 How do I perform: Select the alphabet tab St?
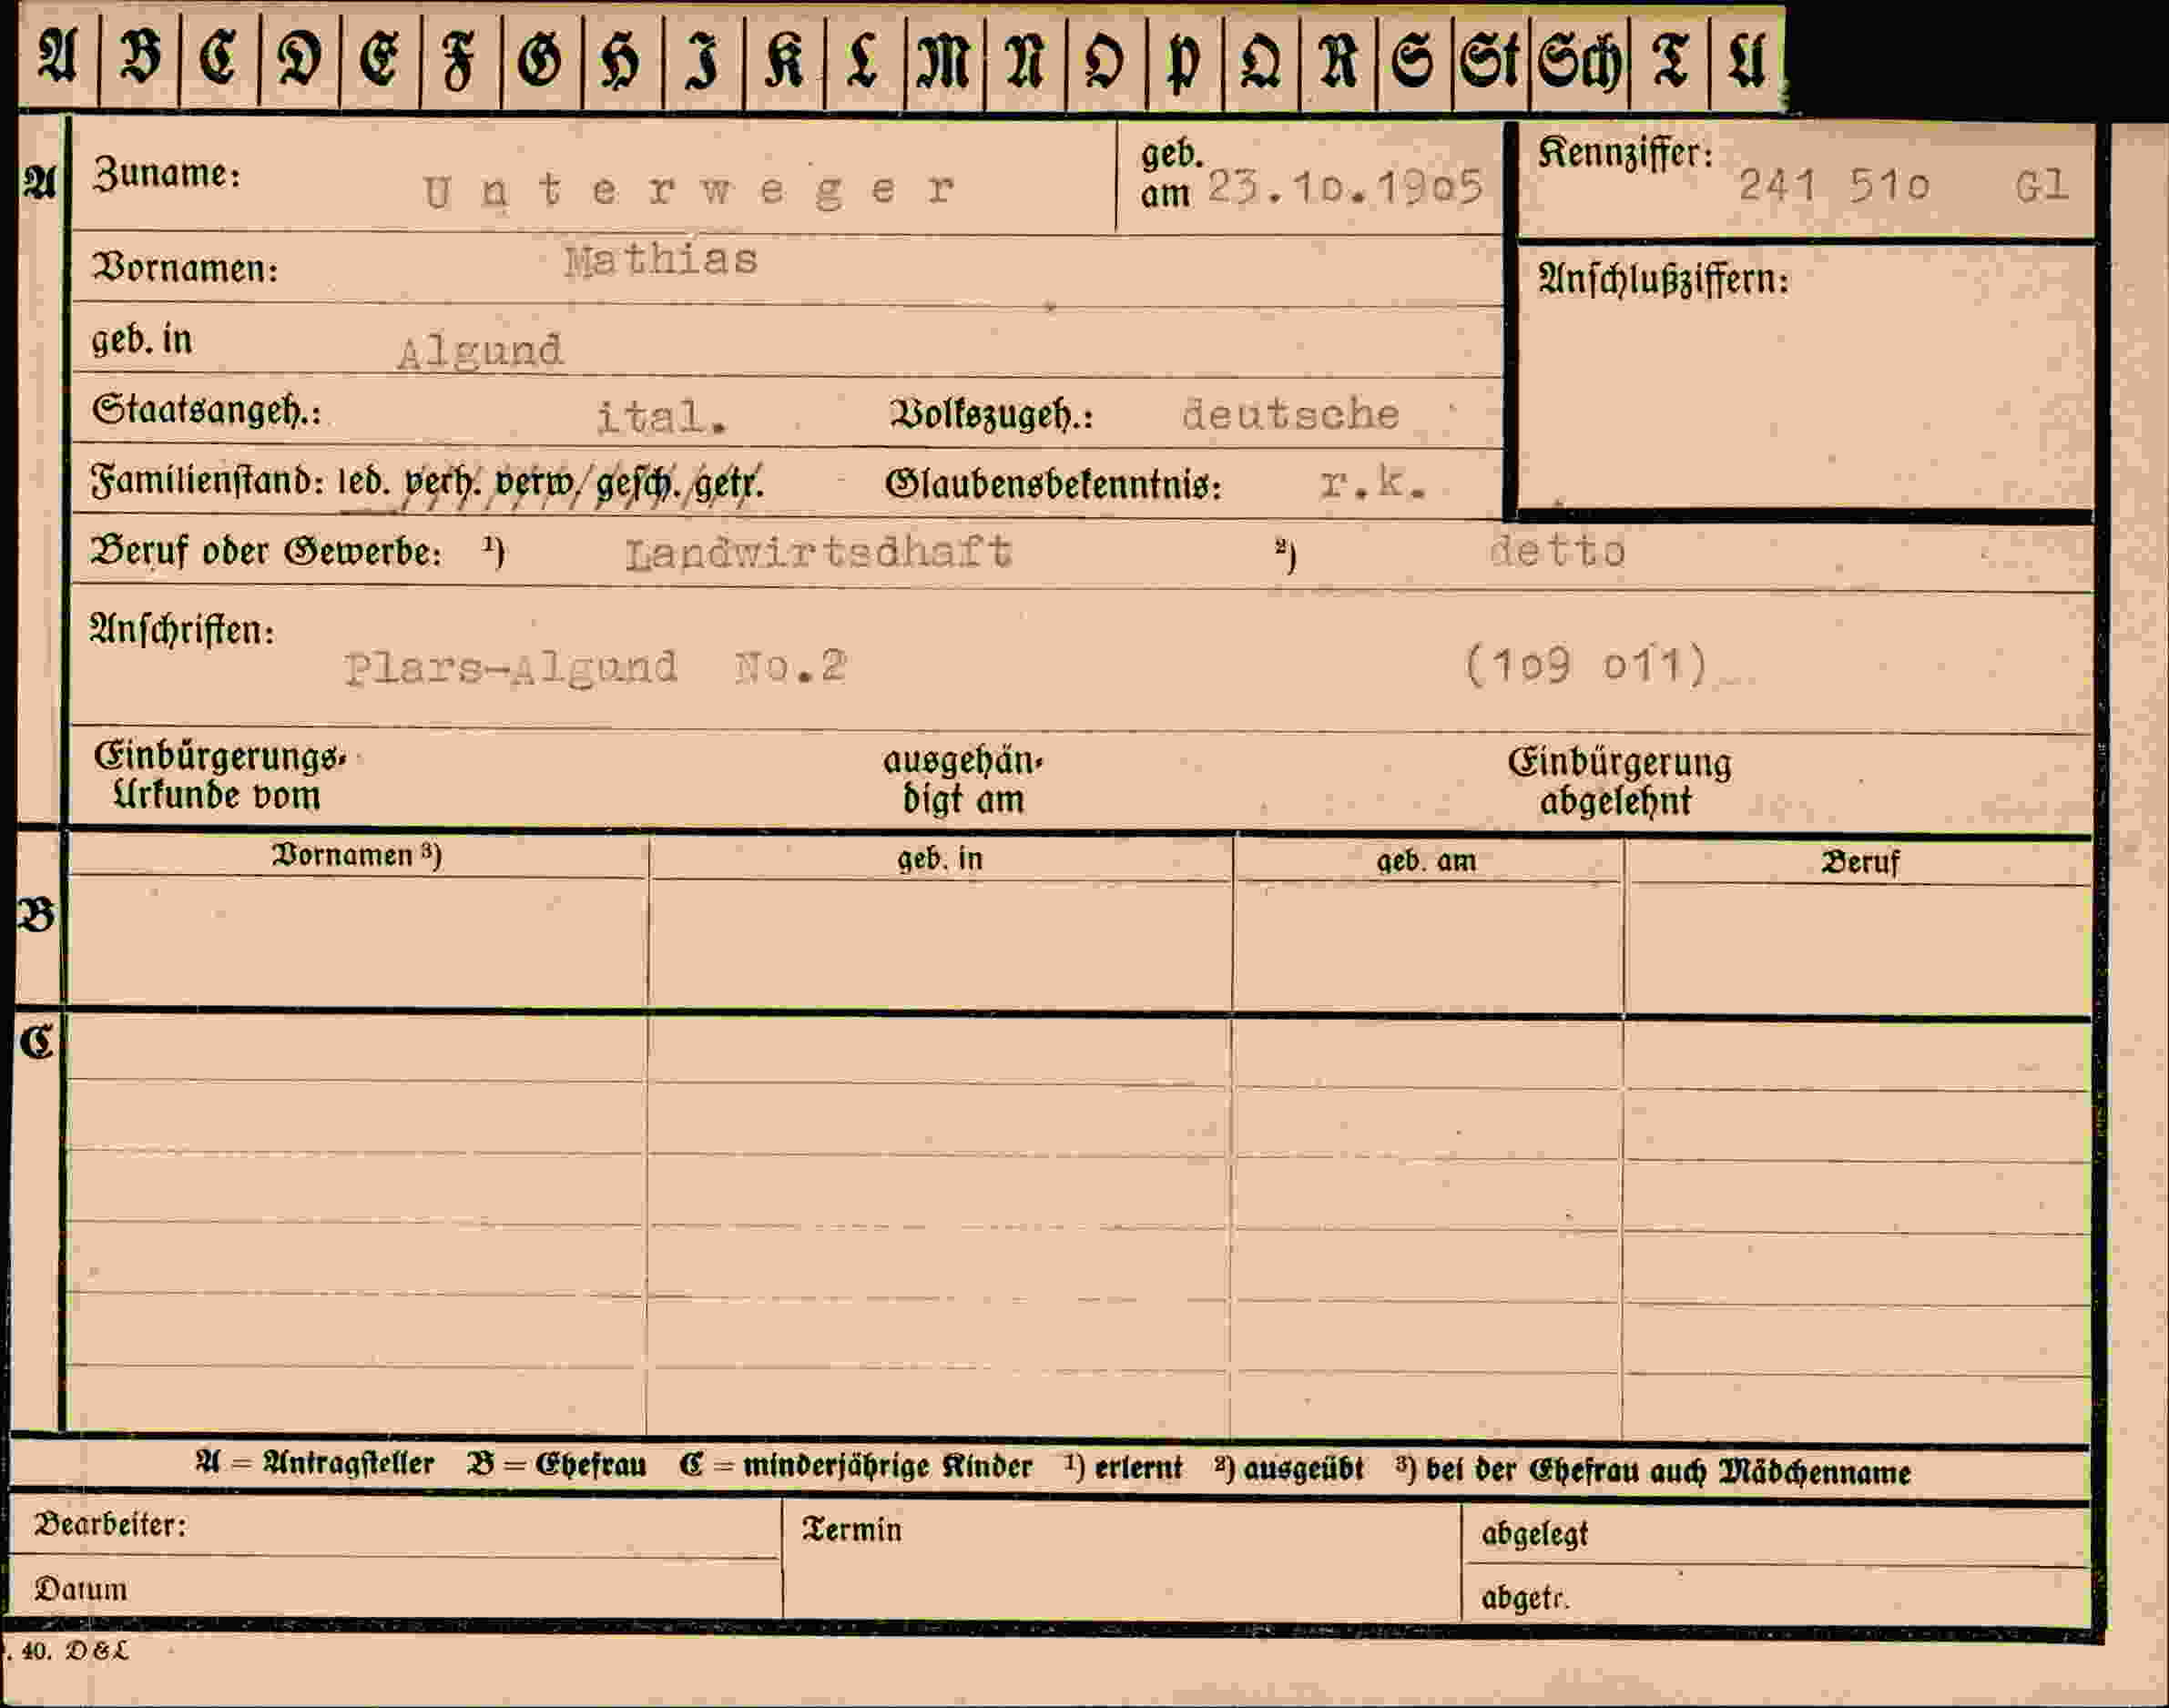pyautogui.click(x=1490, y=60)
